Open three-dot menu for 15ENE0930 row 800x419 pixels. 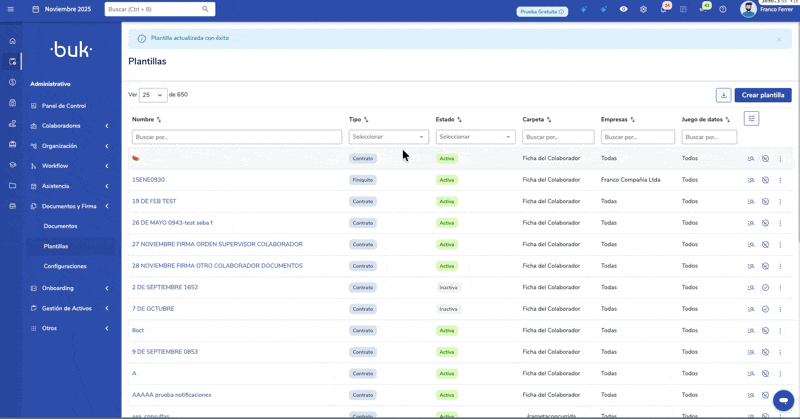[780, 180]
